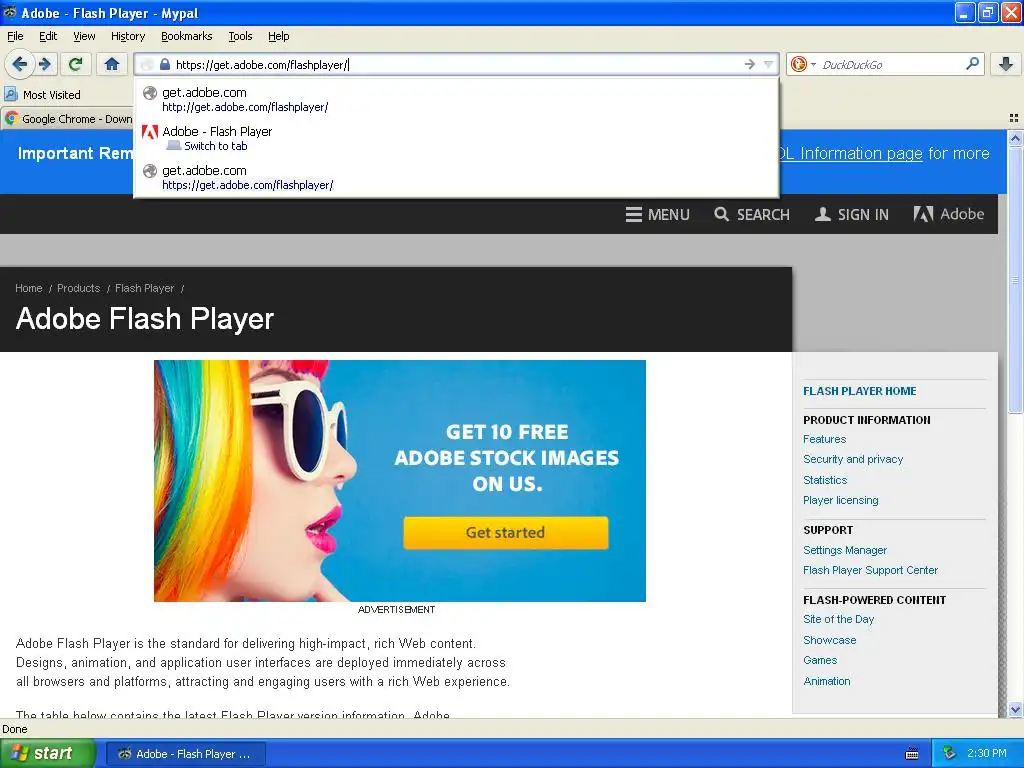This screenshot has height=768, width=1024.
Task: Click the 2:30 PM taskbar clock
Action: coord(986,754)
